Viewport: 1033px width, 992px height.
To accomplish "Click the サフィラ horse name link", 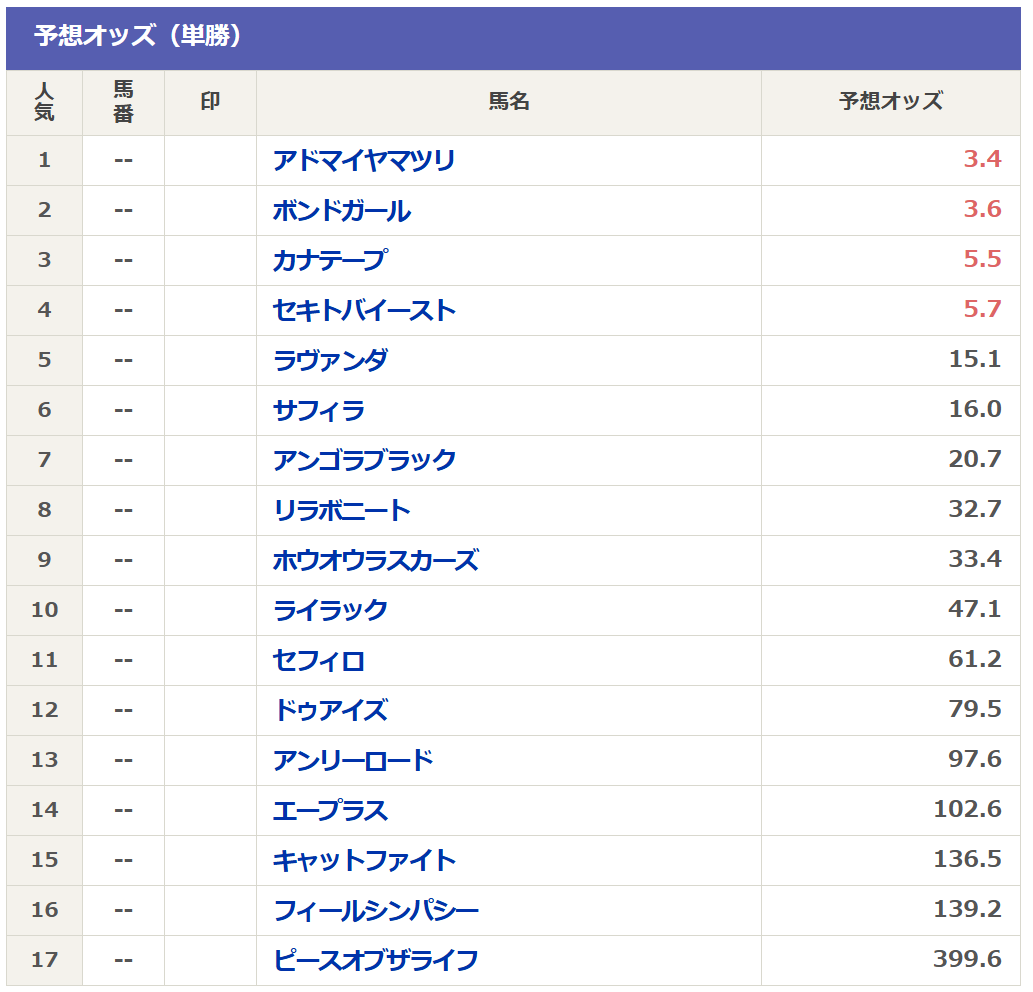I will tap(319, 411).
